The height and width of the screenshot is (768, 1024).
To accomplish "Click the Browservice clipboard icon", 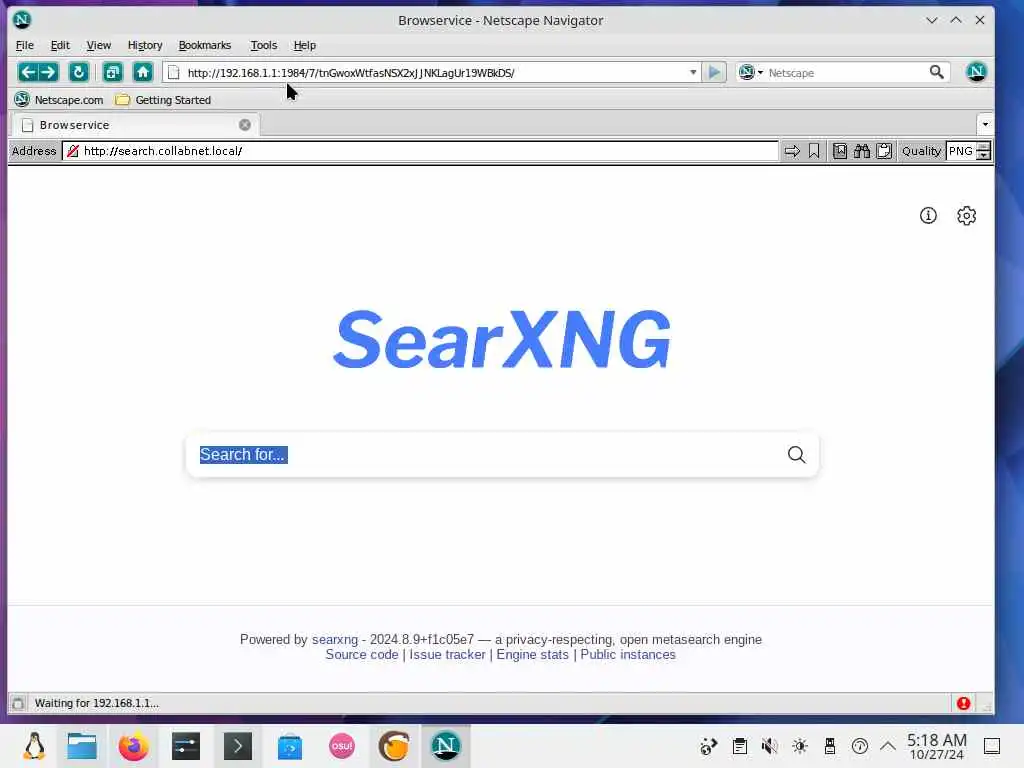I will tap(884, 151).
